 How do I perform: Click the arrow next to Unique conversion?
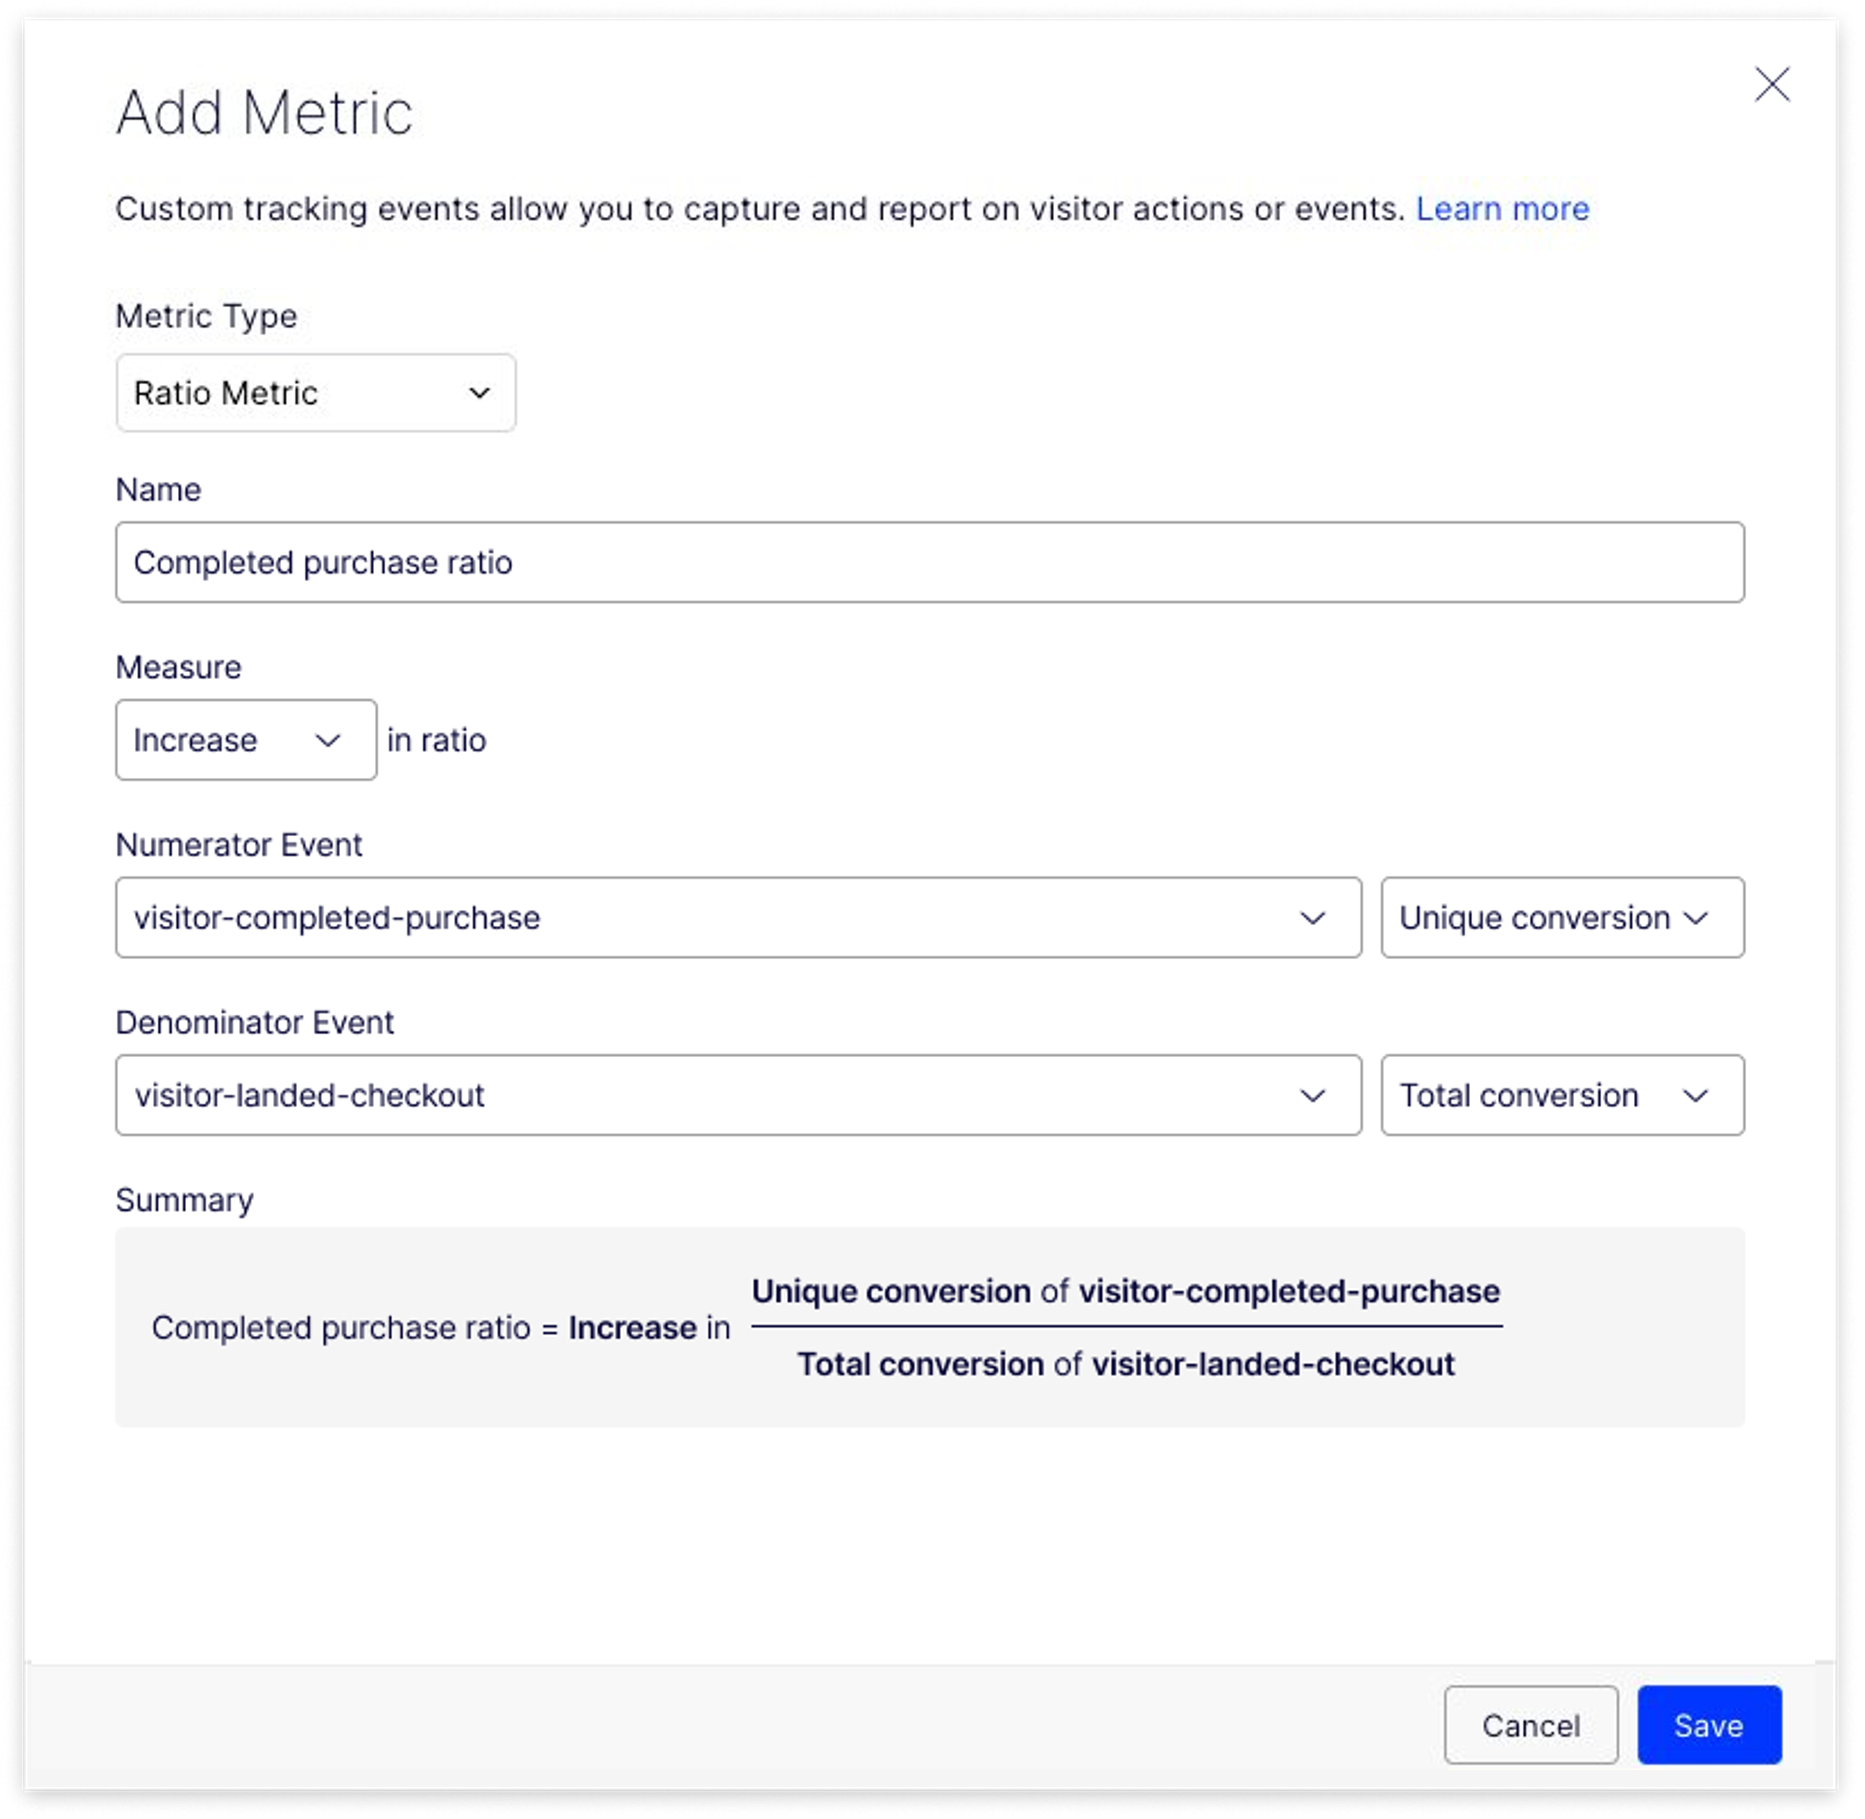pos(1696,918)
